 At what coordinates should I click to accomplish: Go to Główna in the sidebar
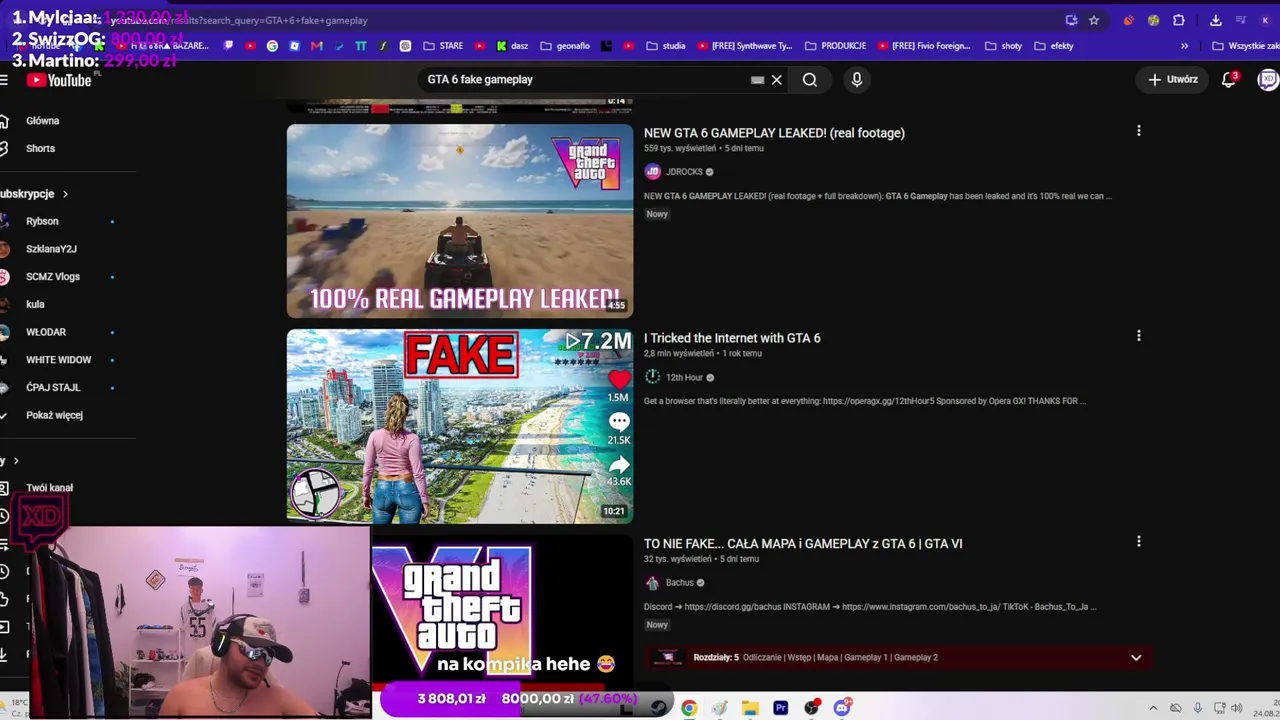[x=43, y=121]
